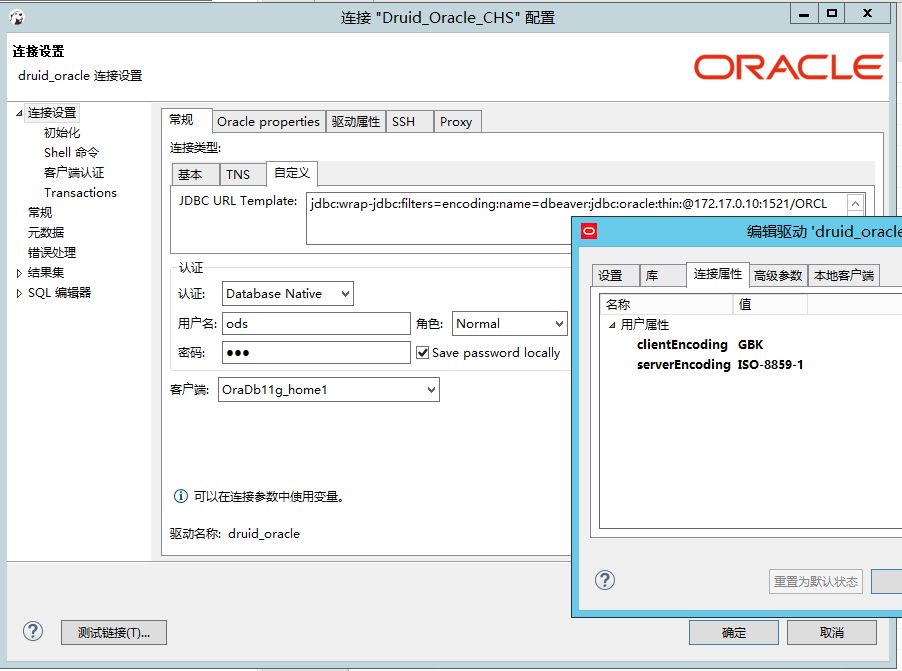This screenshot has height=671, width=902.
Task: Select Transactions in the settings tree
Action: pos(80,193)
